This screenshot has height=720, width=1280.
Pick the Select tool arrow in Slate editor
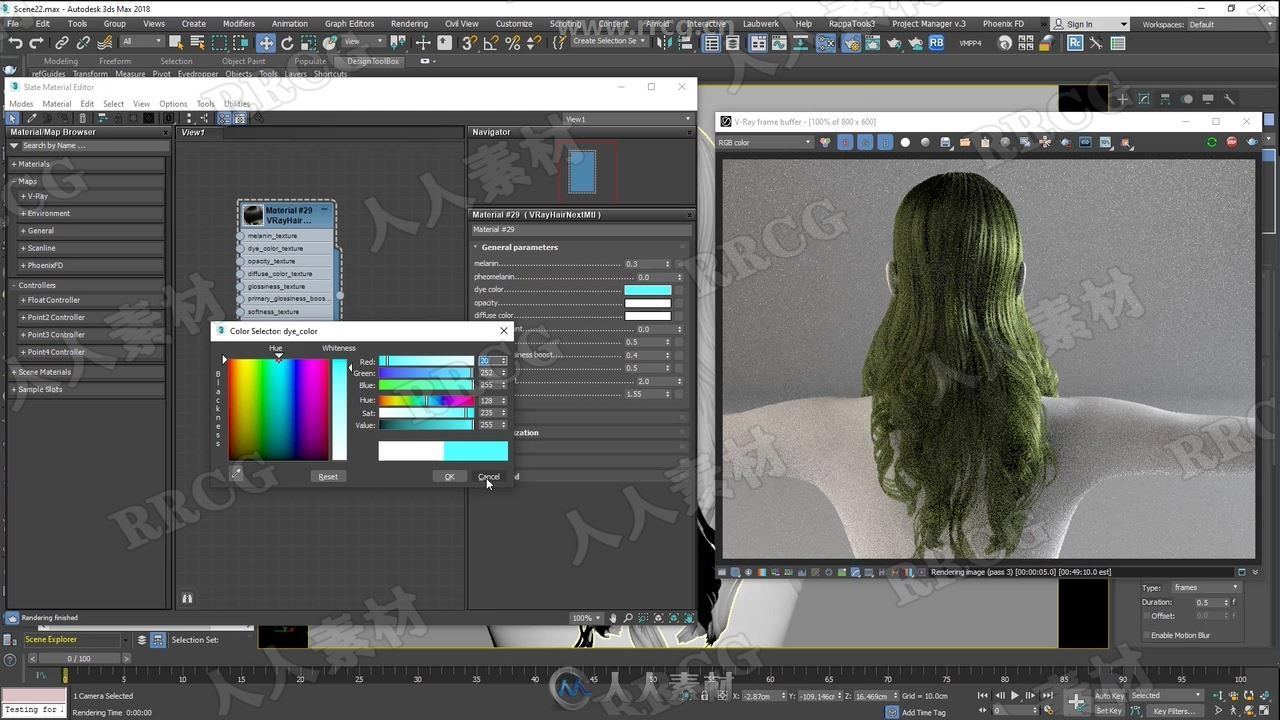pos(13,118)
